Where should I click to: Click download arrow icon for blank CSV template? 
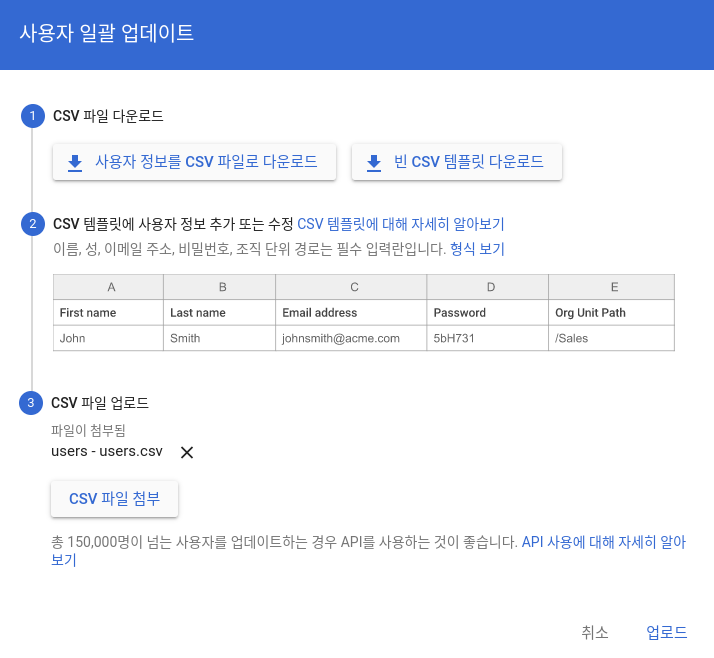coord(374,163)
